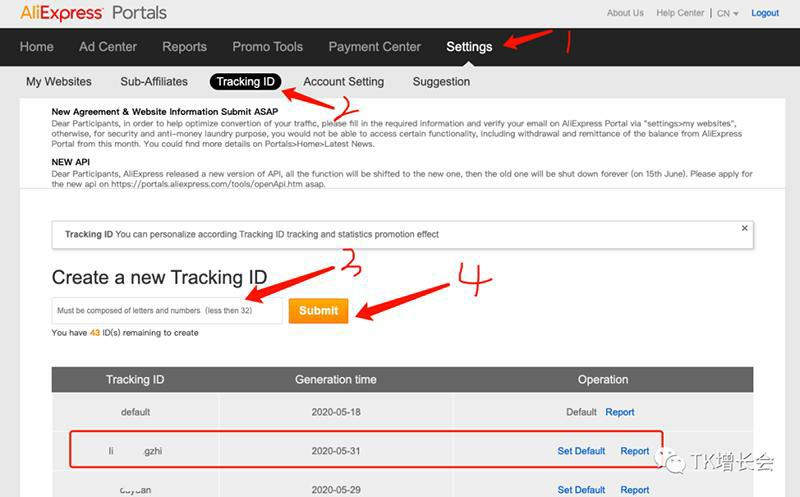Open Report for the default tracking ID
800x497 pixels.
pos(619,412)
